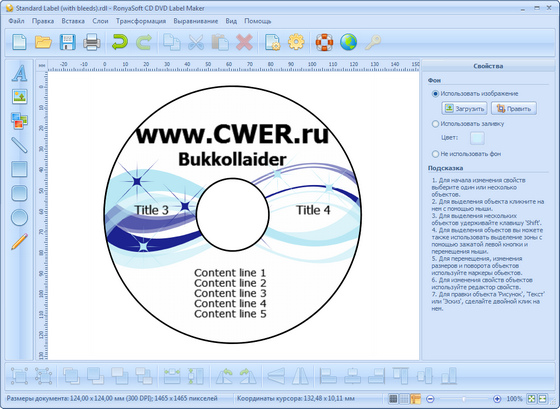Click the Save floppy disk icon

[x=67, y=42]
